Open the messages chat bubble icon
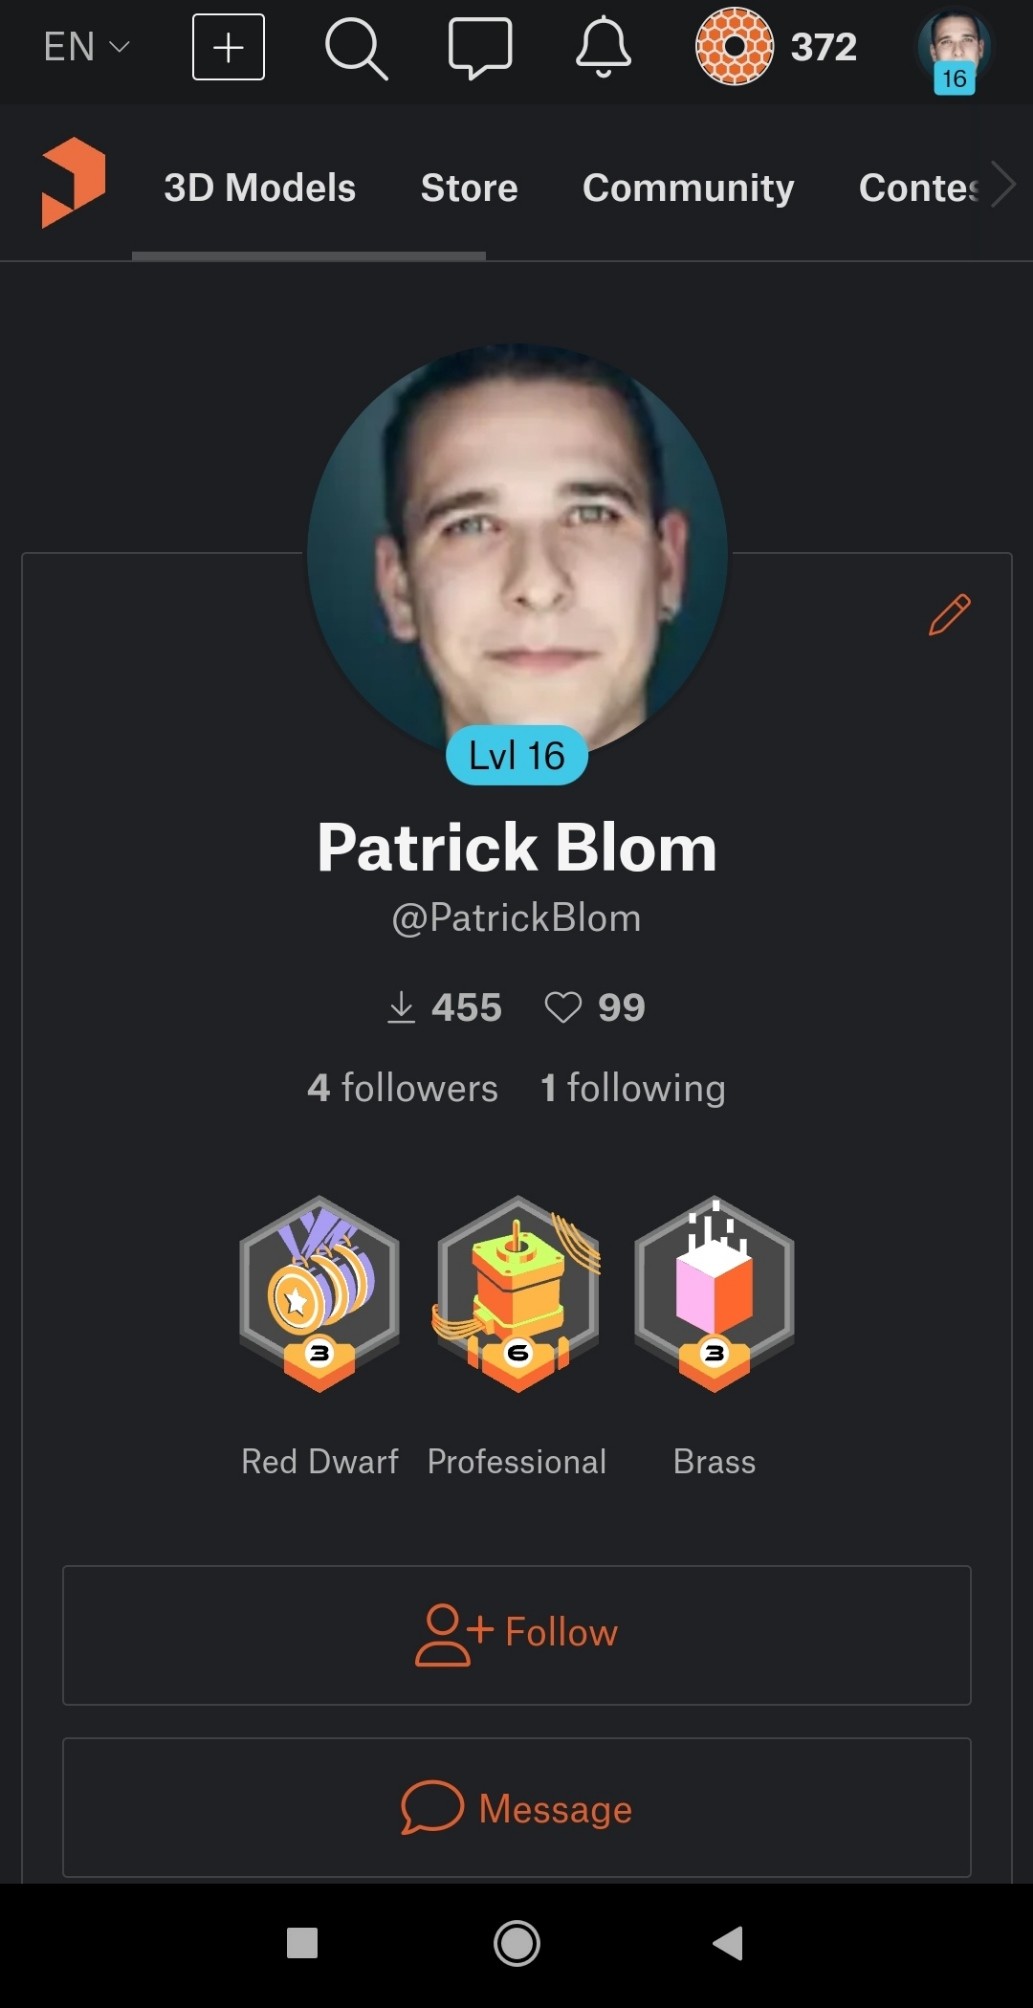This screenshot has width=1033, height=2008. (480, 47)
